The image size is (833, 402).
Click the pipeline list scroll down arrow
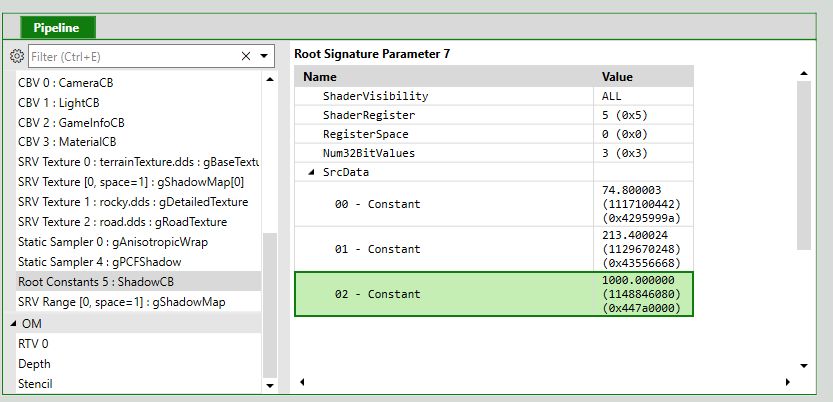point(270,386)
